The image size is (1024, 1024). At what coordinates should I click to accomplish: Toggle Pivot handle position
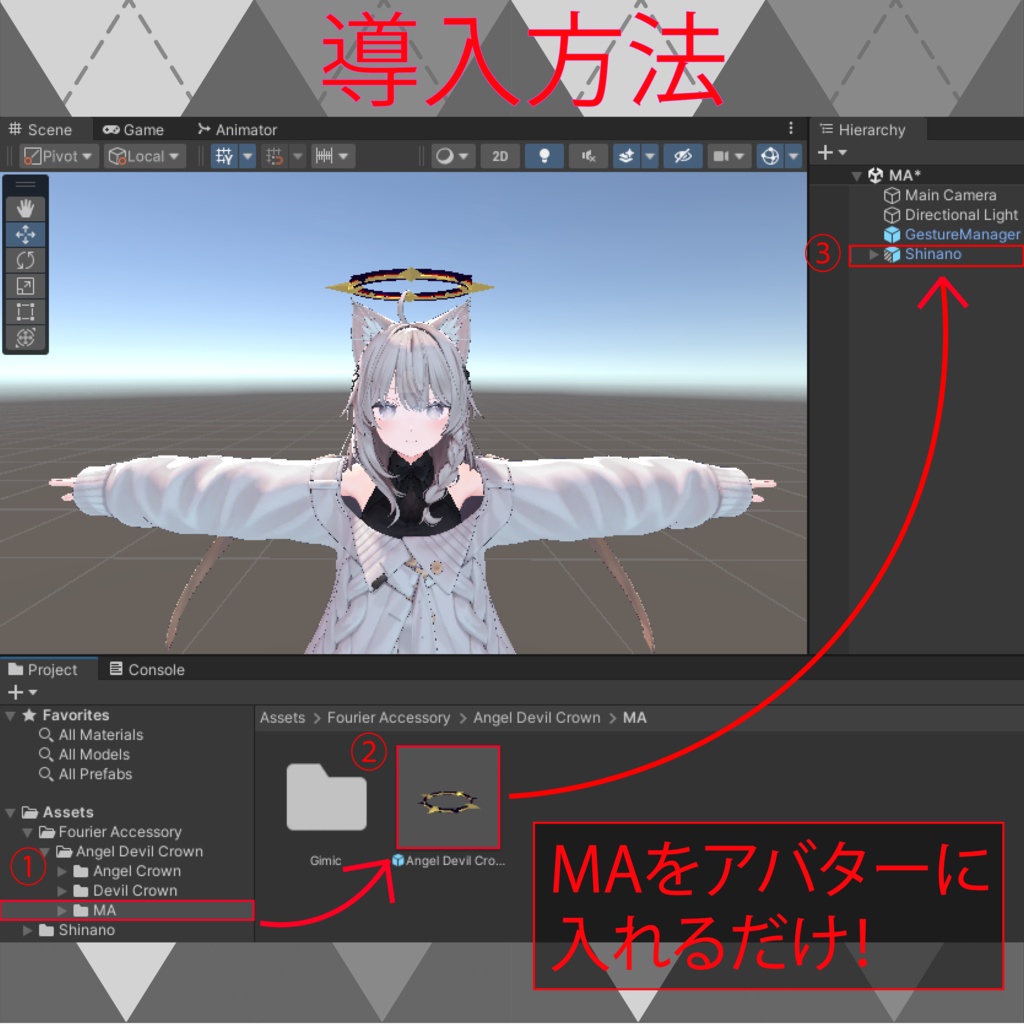pos(59,156)
